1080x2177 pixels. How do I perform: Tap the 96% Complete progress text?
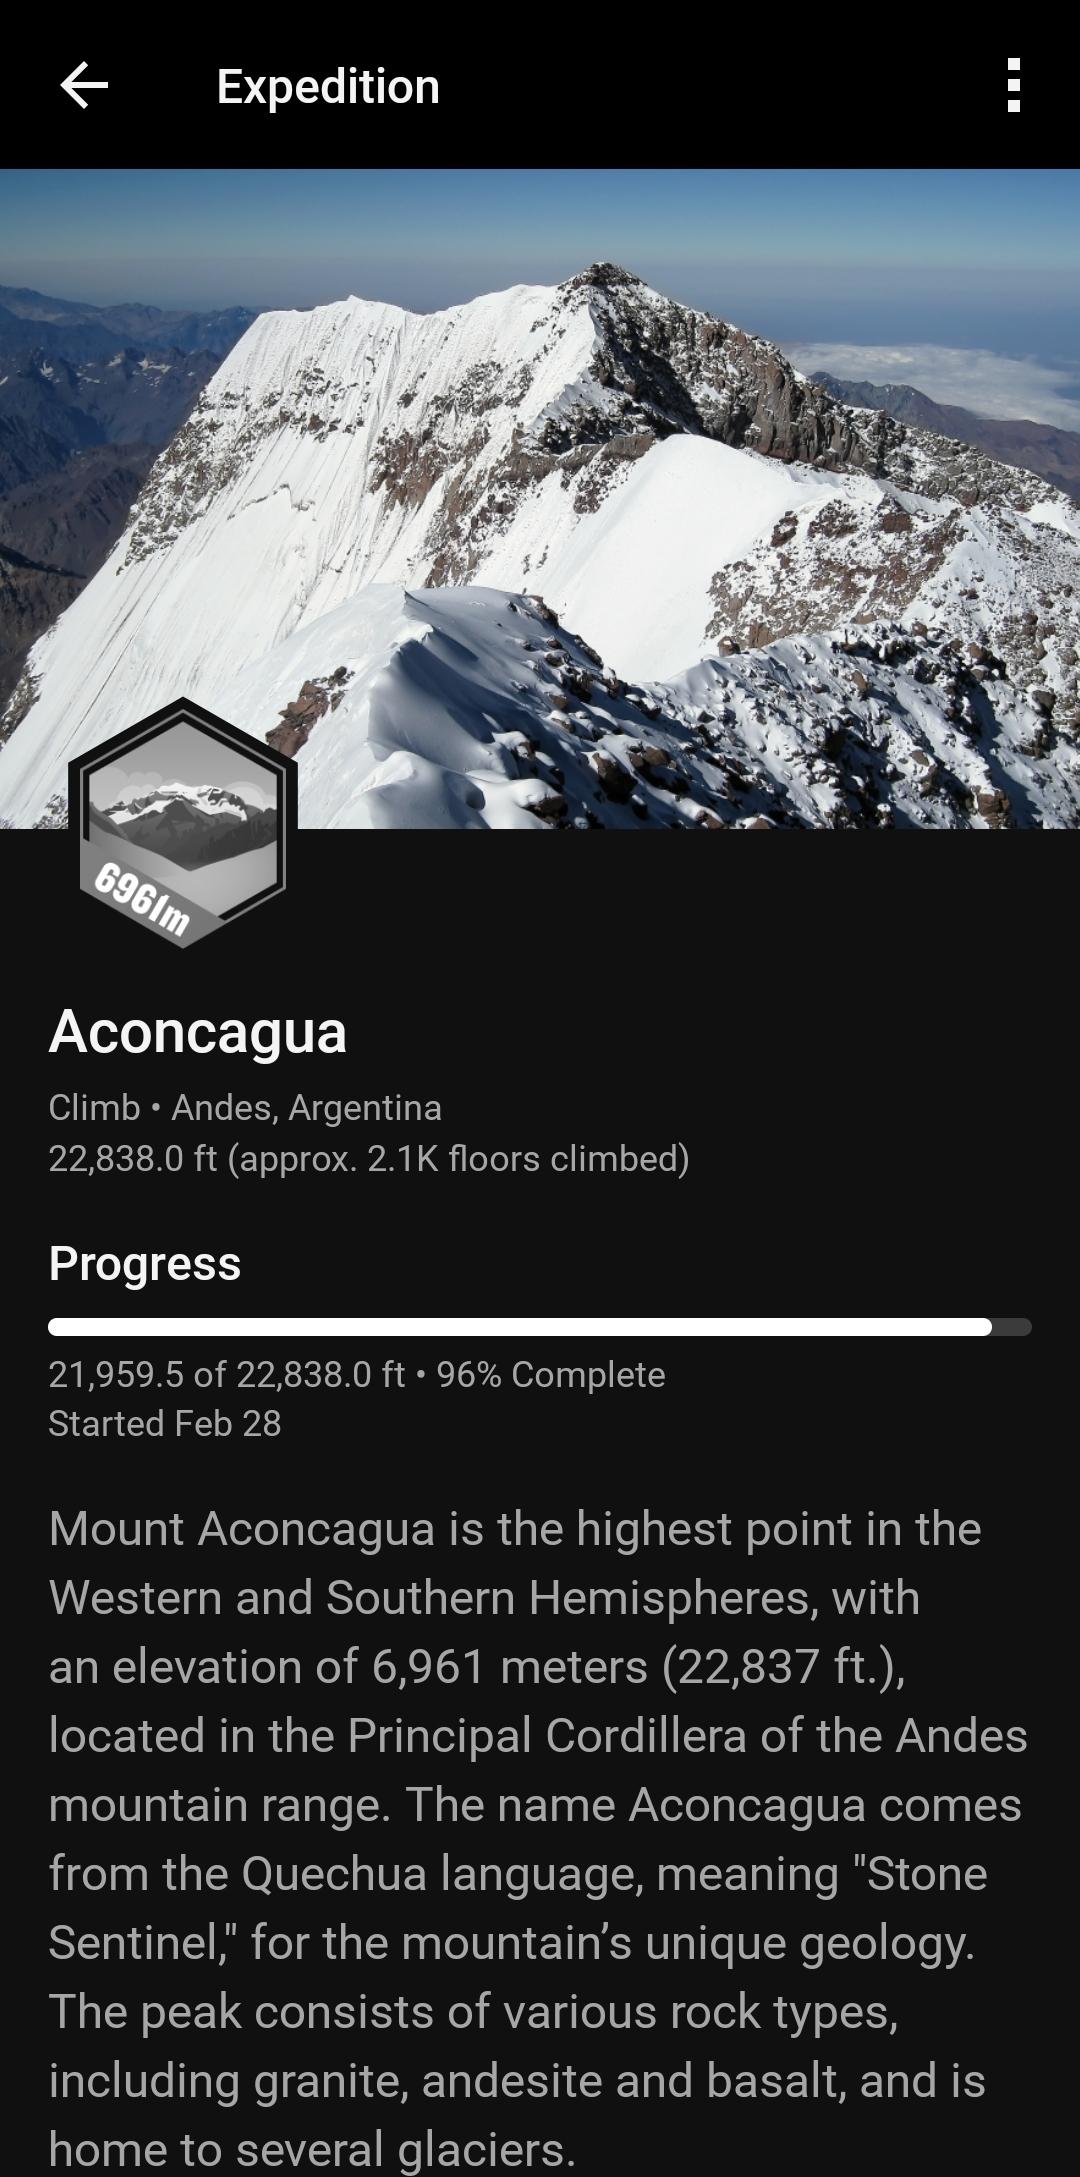(x=551, y=1374)
